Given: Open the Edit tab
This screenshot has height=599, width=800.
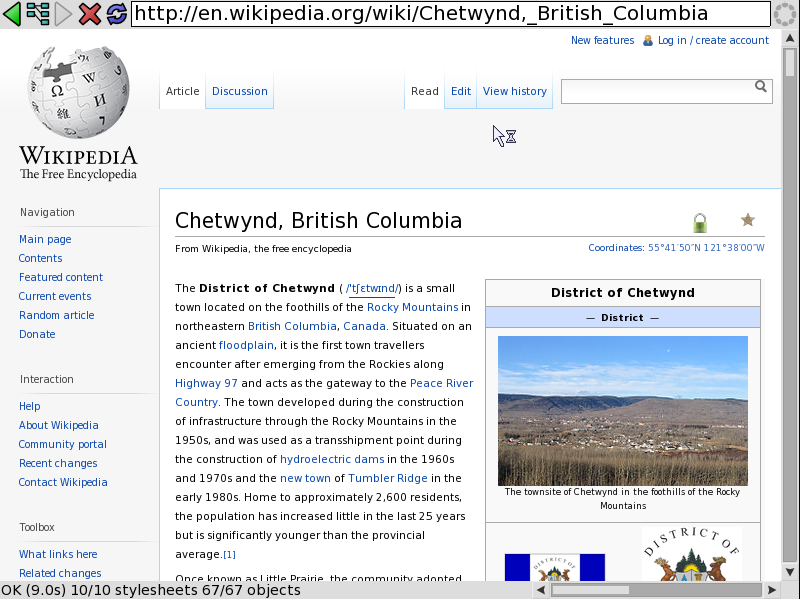Looking at the screenshot, I should pos(461,91).
